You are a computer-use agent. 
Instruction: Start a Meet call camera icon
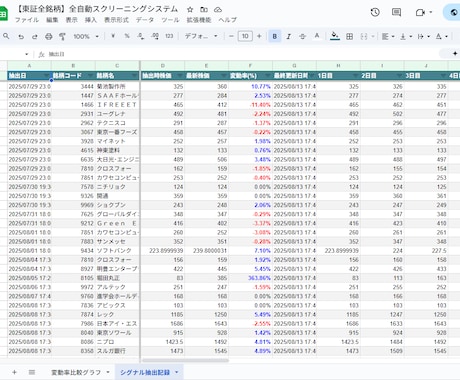coord(420,12)
